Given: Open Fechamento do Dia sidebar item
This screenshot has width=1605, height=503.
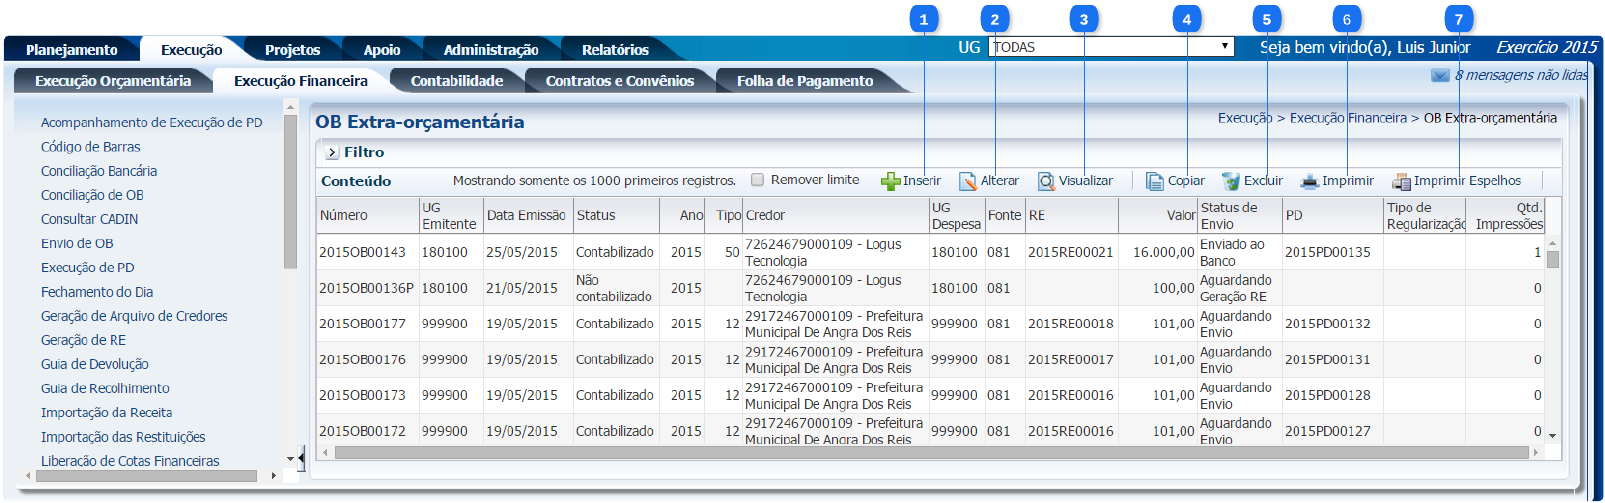Looking at the screenshot, I should coord(97,292).
